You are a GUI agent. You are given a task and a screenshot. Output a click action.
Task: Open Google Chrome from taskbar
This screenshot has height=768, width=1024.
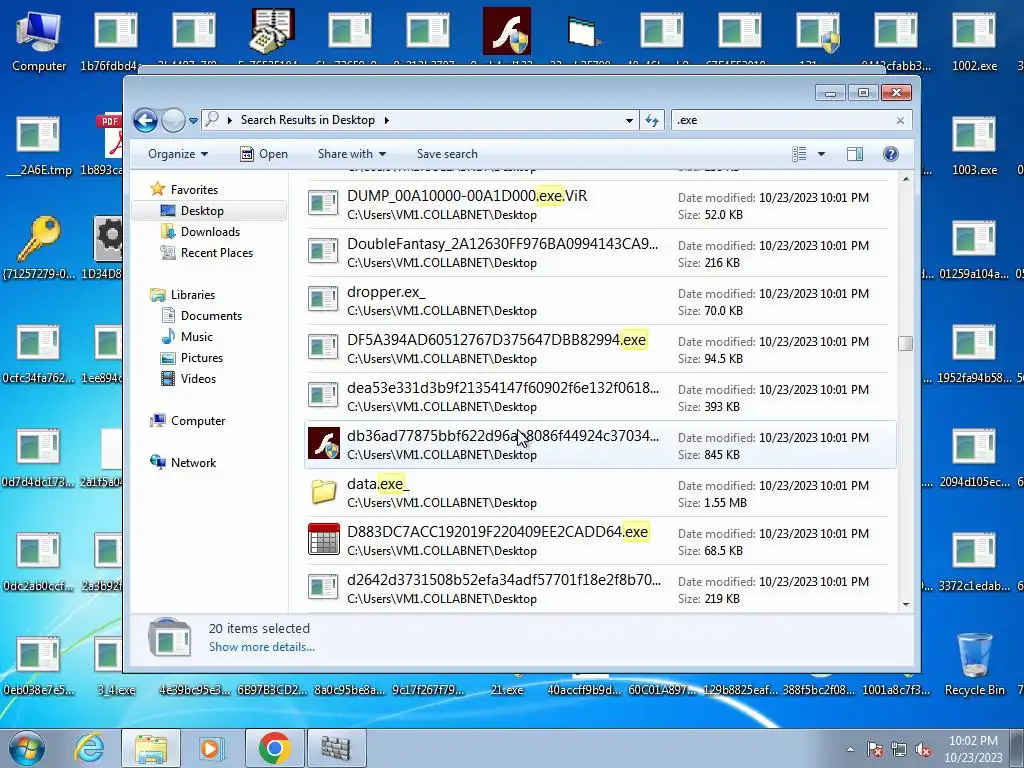point(274,748)
